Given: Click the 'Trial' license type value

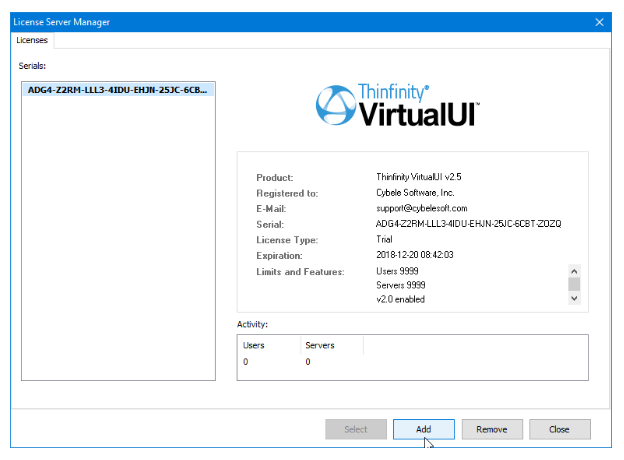Looking at the screenshot, I should click(x=384, y=239).
